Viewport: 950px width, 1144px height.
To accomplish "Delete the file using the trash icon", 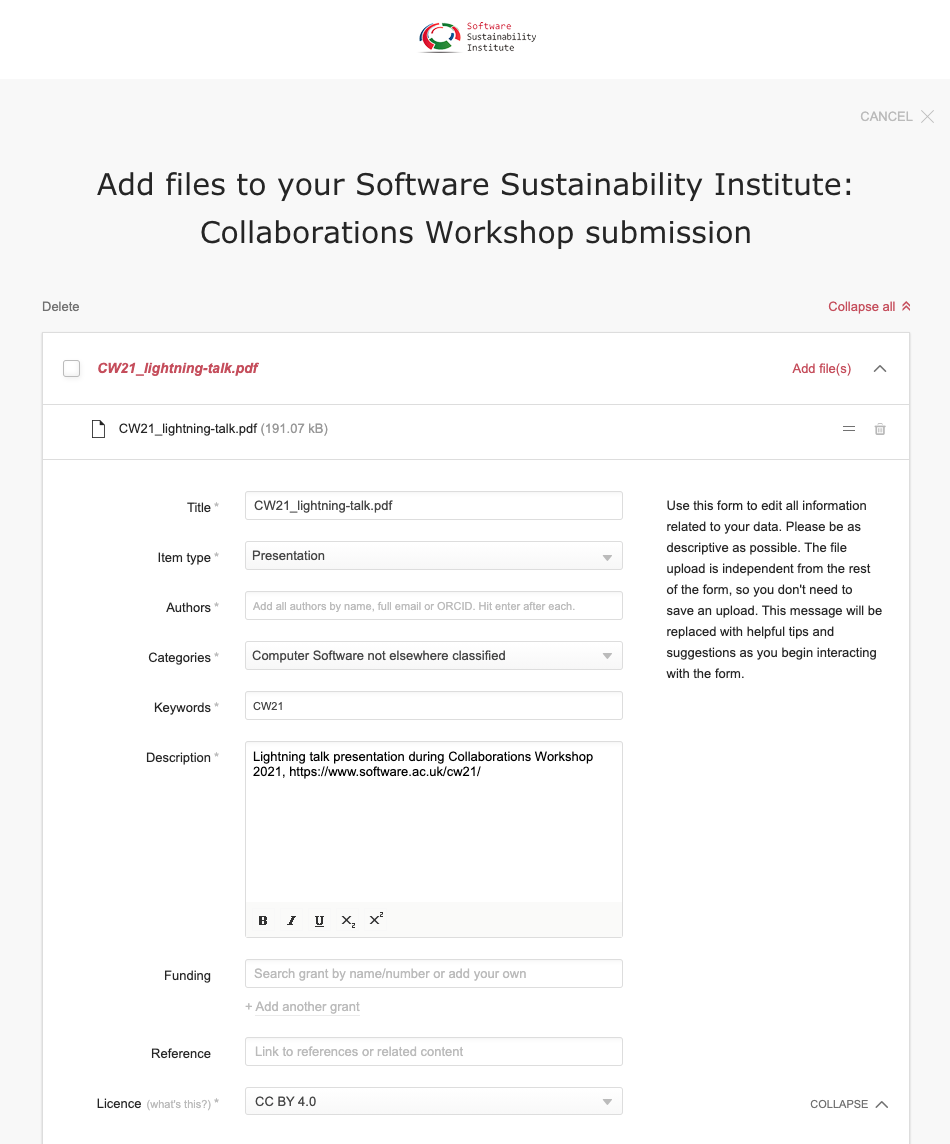I will click(x=880, y=429).
